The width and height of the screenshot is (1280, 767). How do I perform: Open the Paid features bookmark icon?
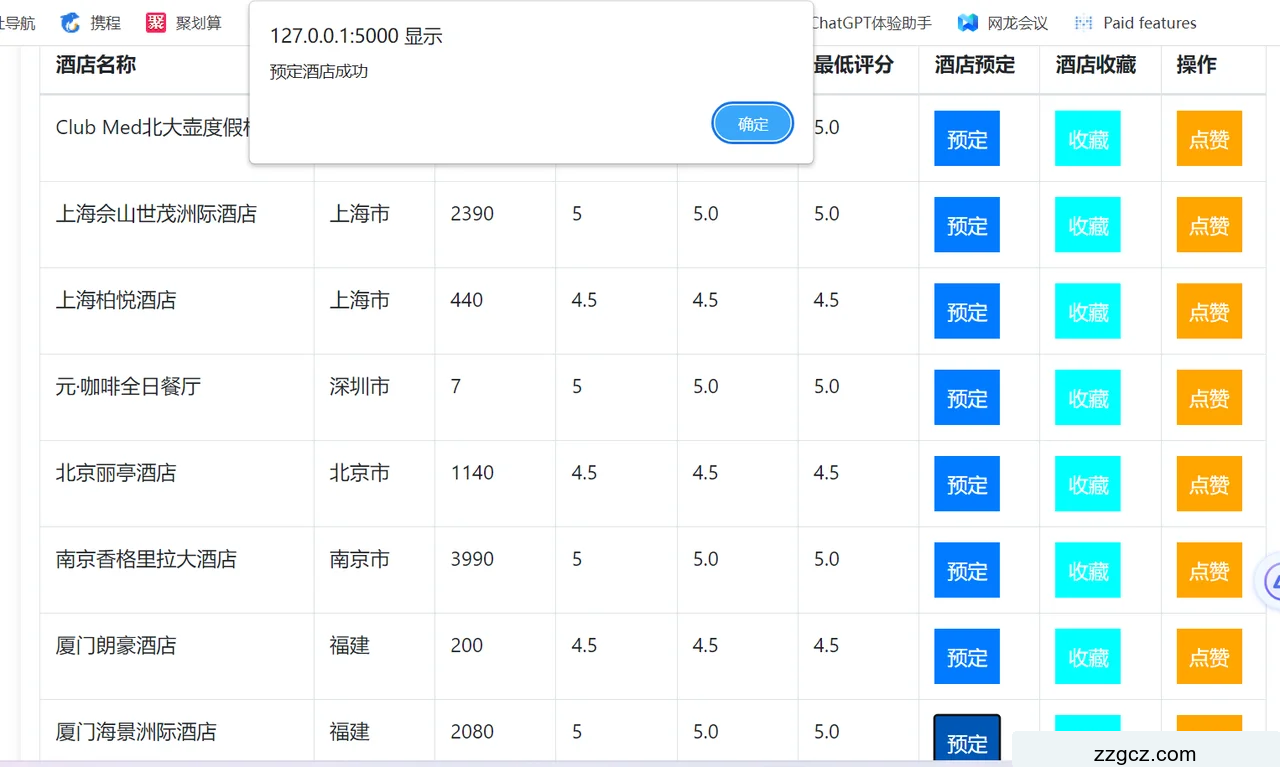[x=1083, y=22]
